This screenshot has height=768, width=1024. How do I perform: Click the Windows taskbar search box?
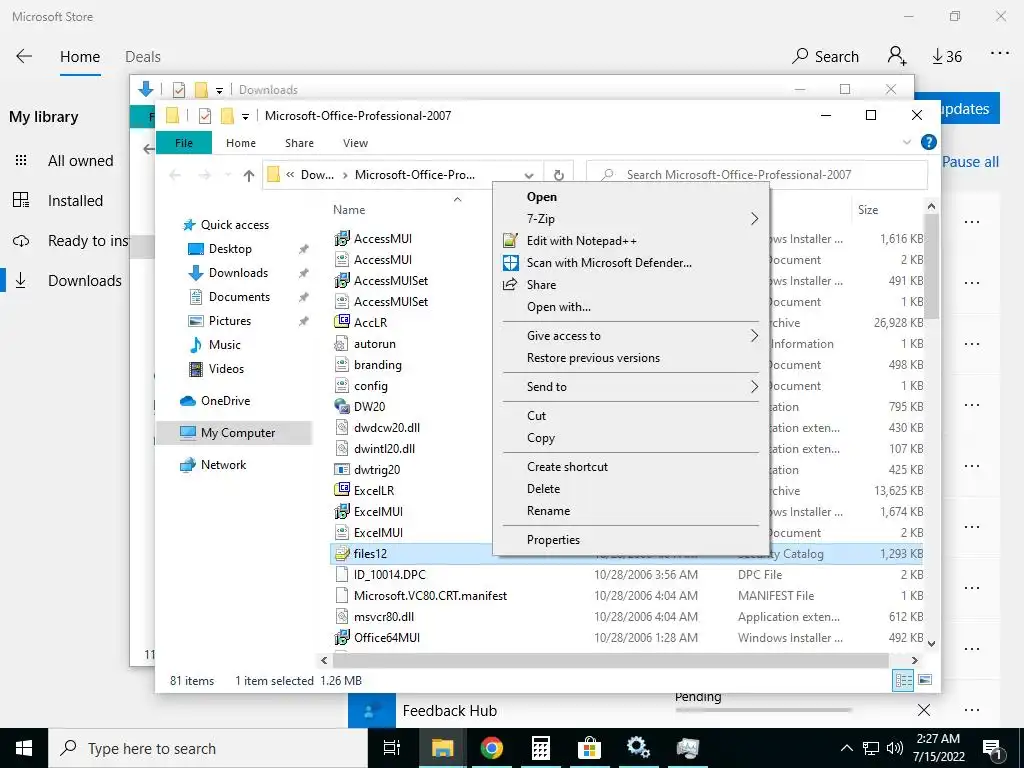pos(206,748)
